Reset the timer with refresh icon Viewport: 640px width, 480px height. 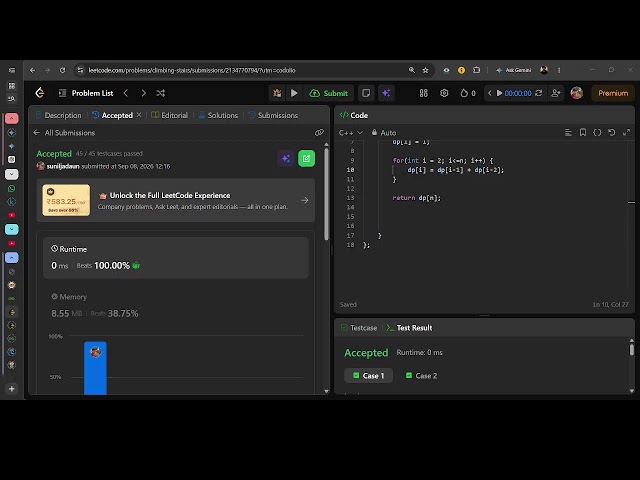click(x=539, y=93)
